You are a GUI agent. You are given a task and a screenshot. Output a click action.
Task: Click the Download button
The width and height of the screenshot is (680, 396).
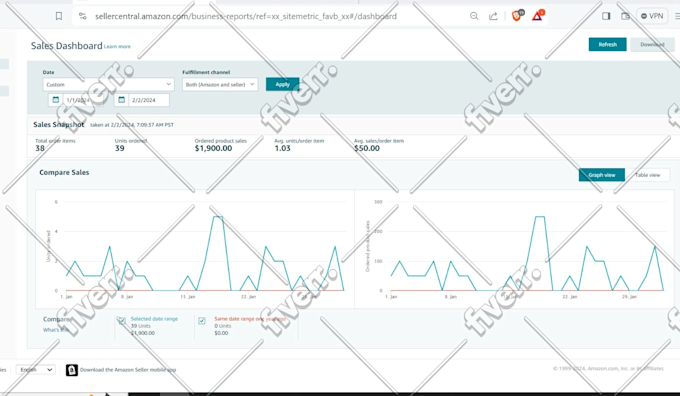(x=652, y=44)
